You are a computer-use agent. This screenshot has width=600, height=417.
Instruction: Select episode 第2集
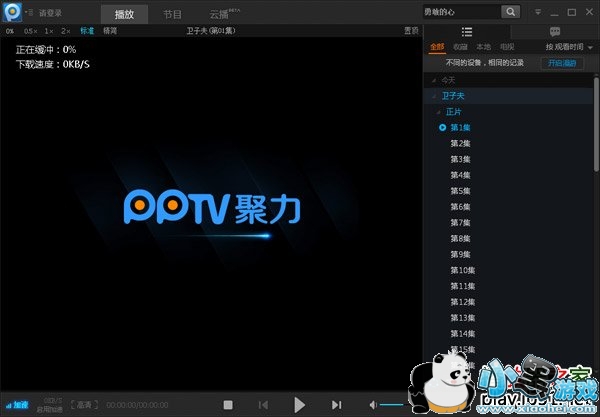[x=460, y=143]
